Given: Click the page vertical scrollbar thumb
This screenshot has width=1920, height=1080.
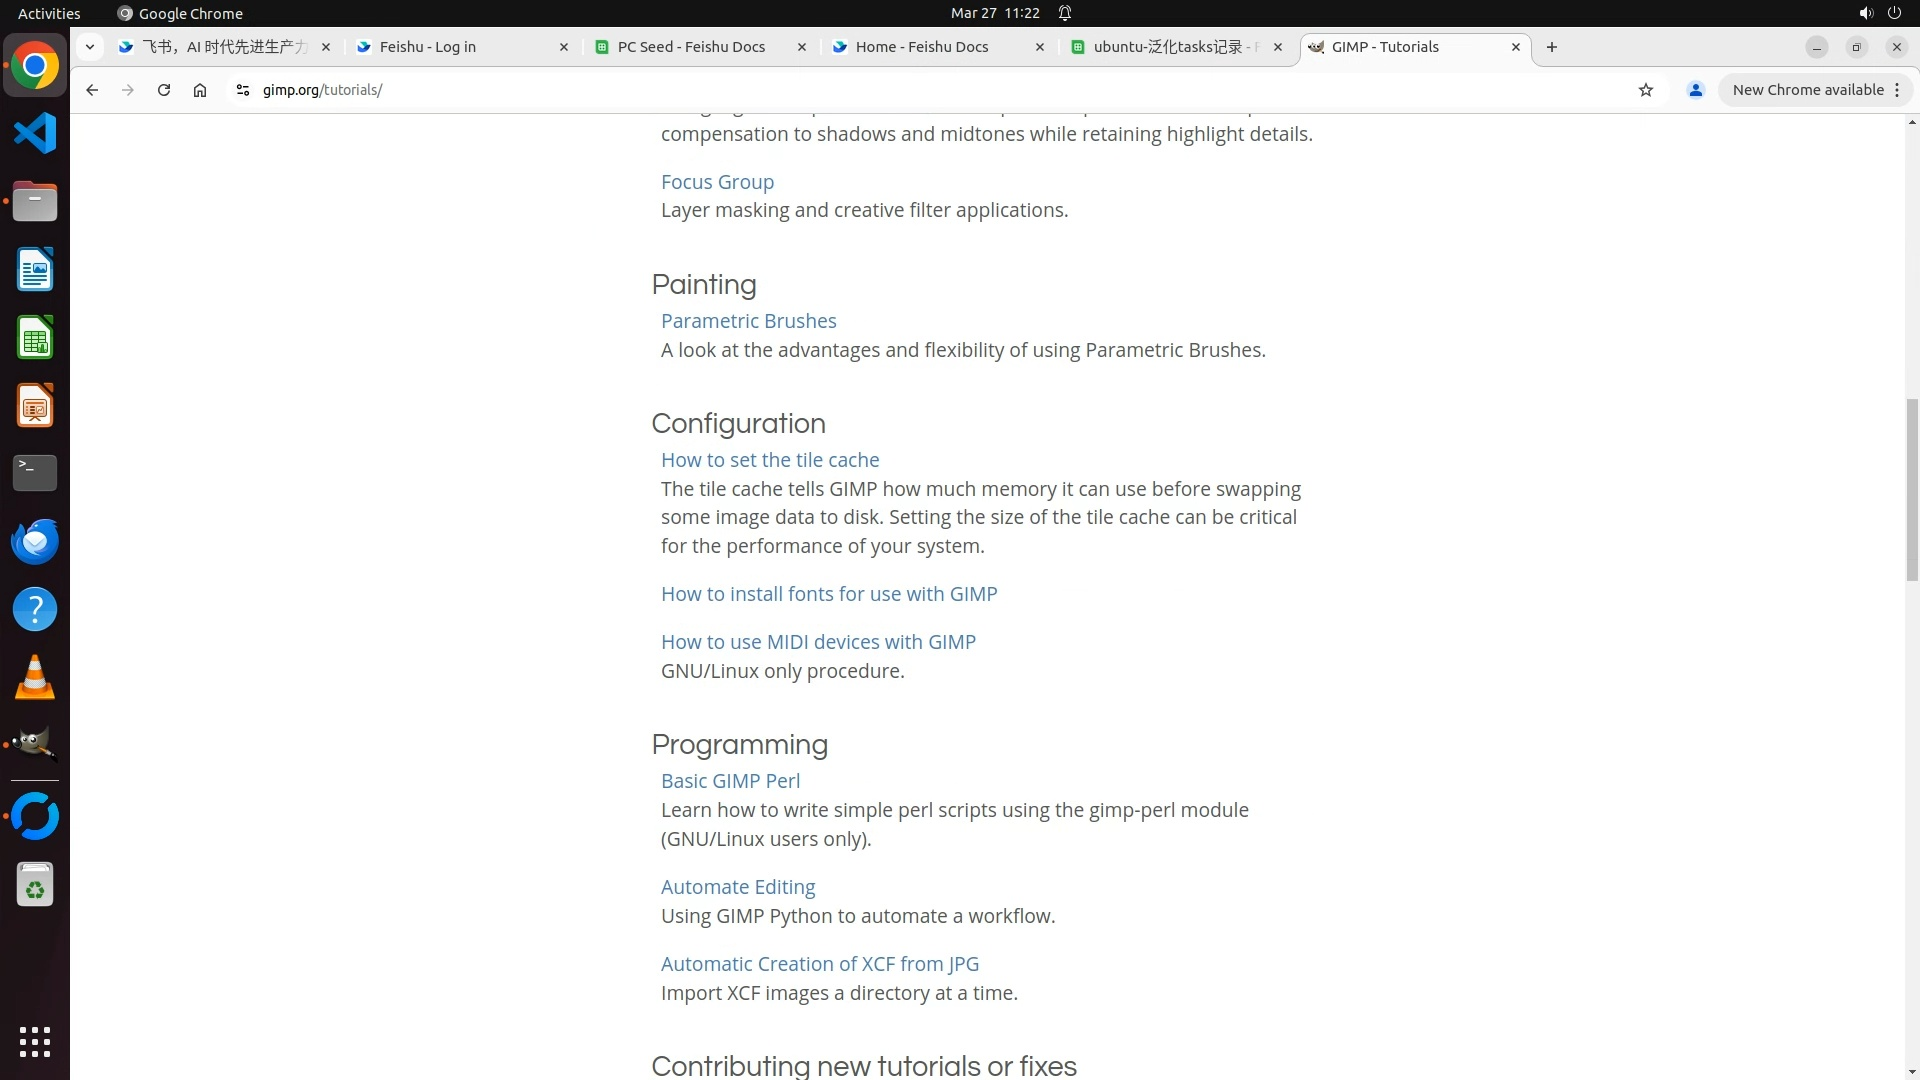Looking at the screenshot, I should pyautogui.click(x=1912, y=489).
